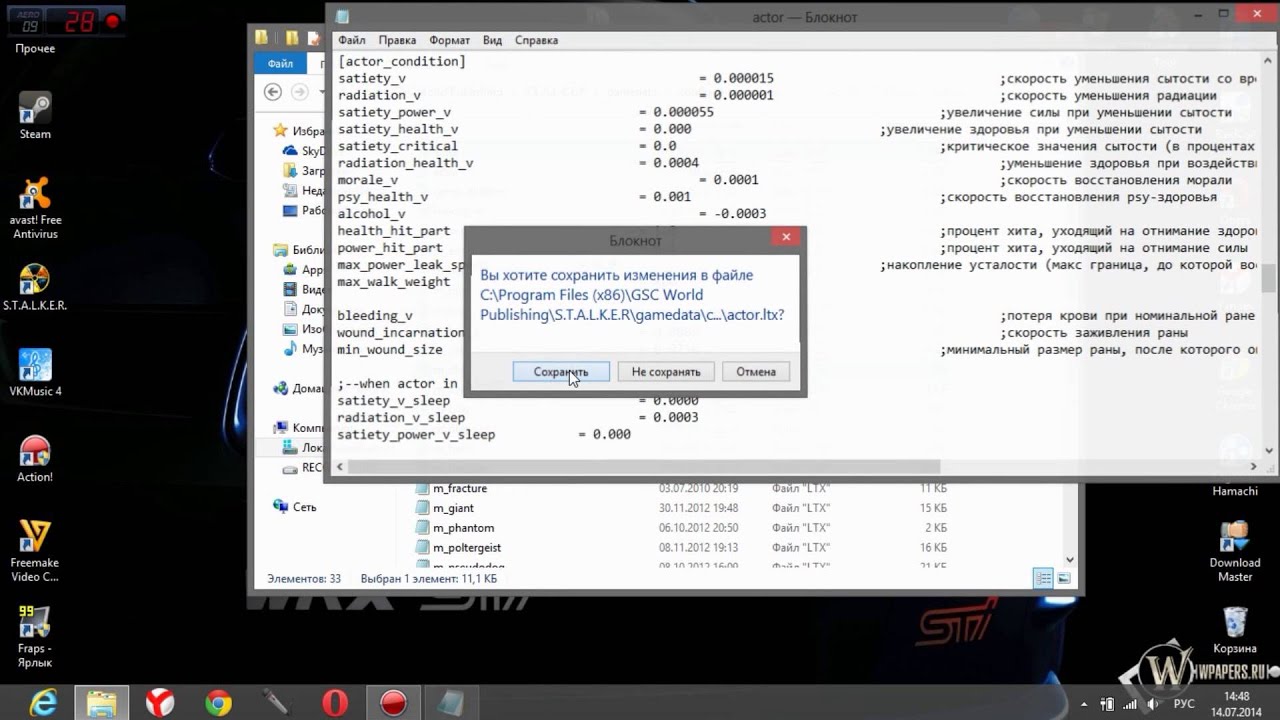Switch Explorer to details view icon
1280x720 pixels.
(x=1044, y=578)
